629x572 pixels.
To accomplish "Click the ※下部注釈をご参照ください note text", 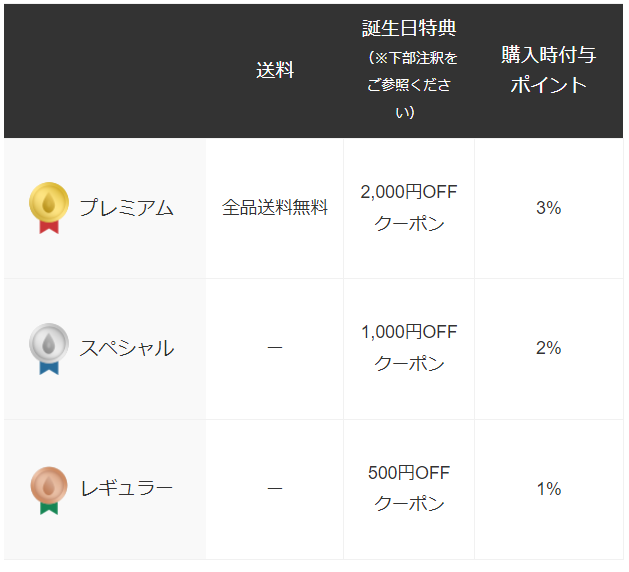I will click(x=409, y=85).
